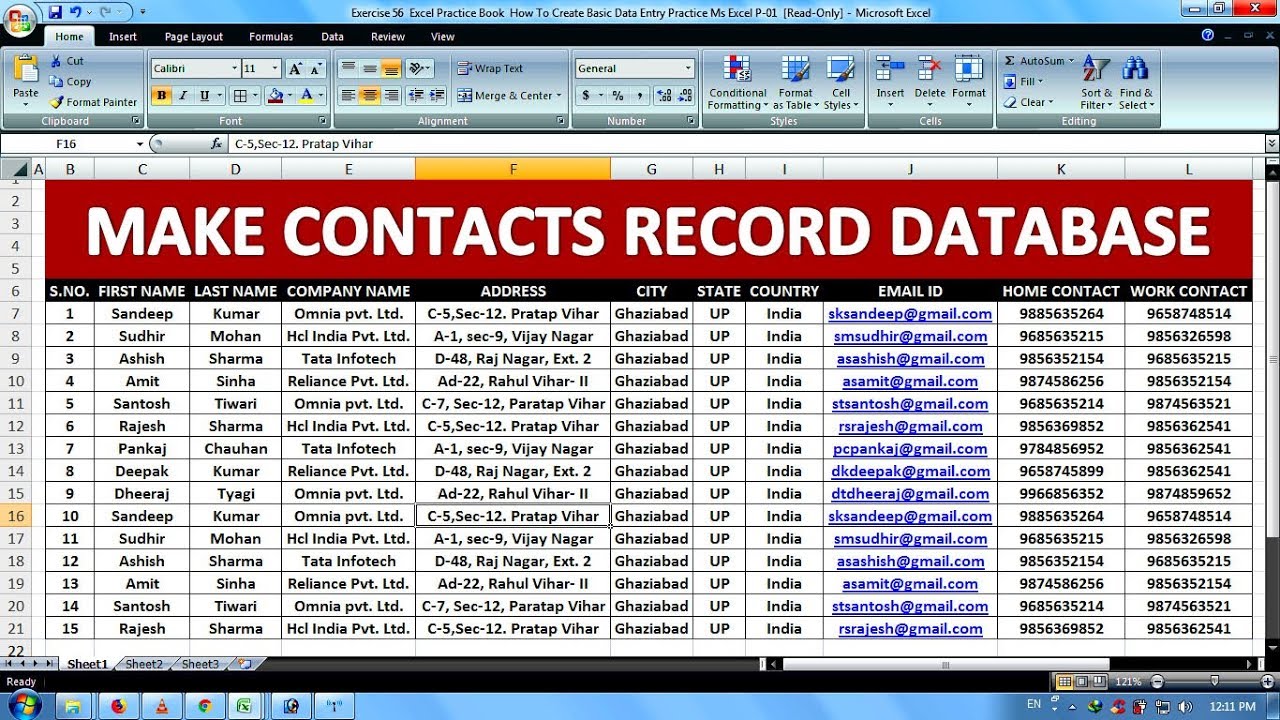Copy the selection
Image resolution: width=1280 pixels, height=720 pixels.
pos(70,82)
